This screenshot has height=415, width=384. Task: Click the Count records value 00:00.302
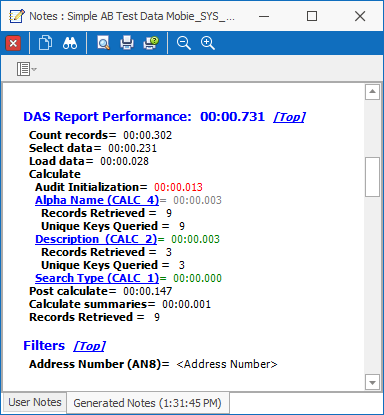click(x=148, y=135)
